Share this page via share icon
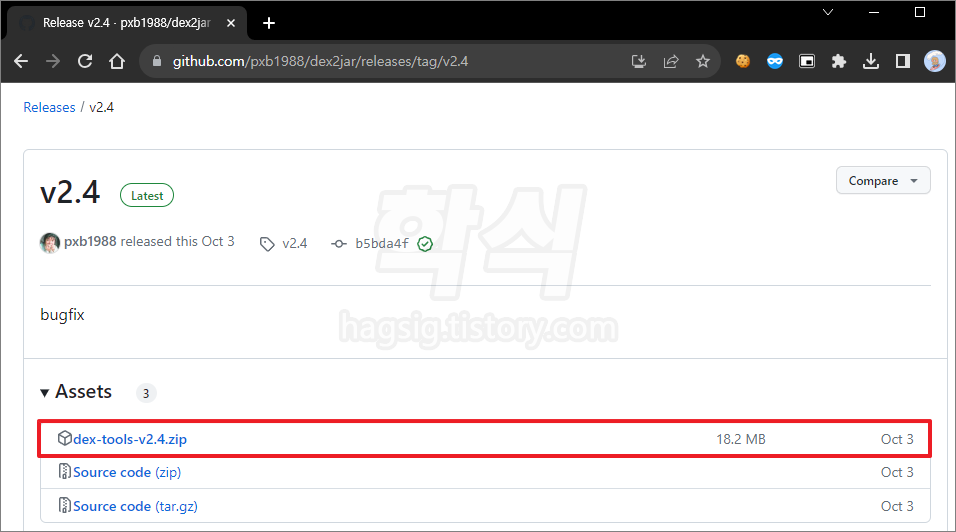This screenshot has width=956, height=532. tap(671, 61)
